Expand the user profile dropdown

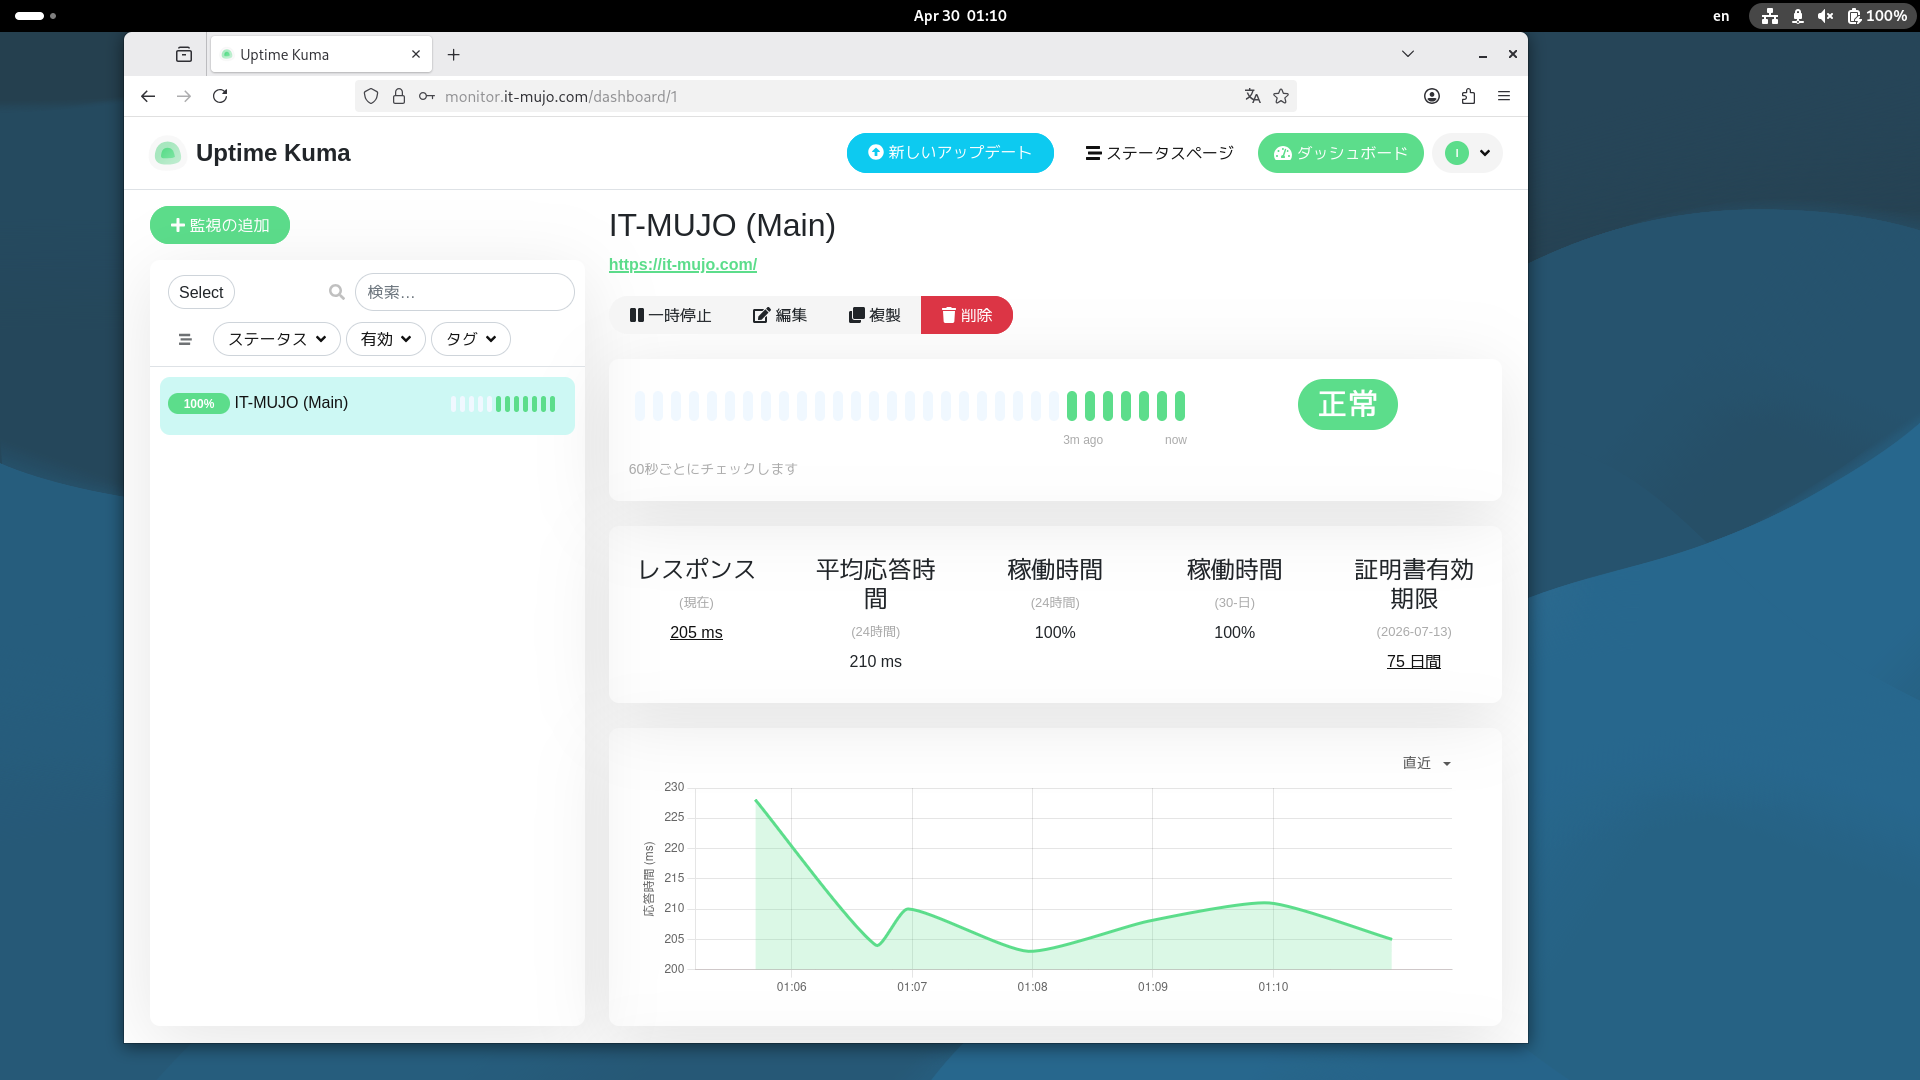coord(1467,153)
